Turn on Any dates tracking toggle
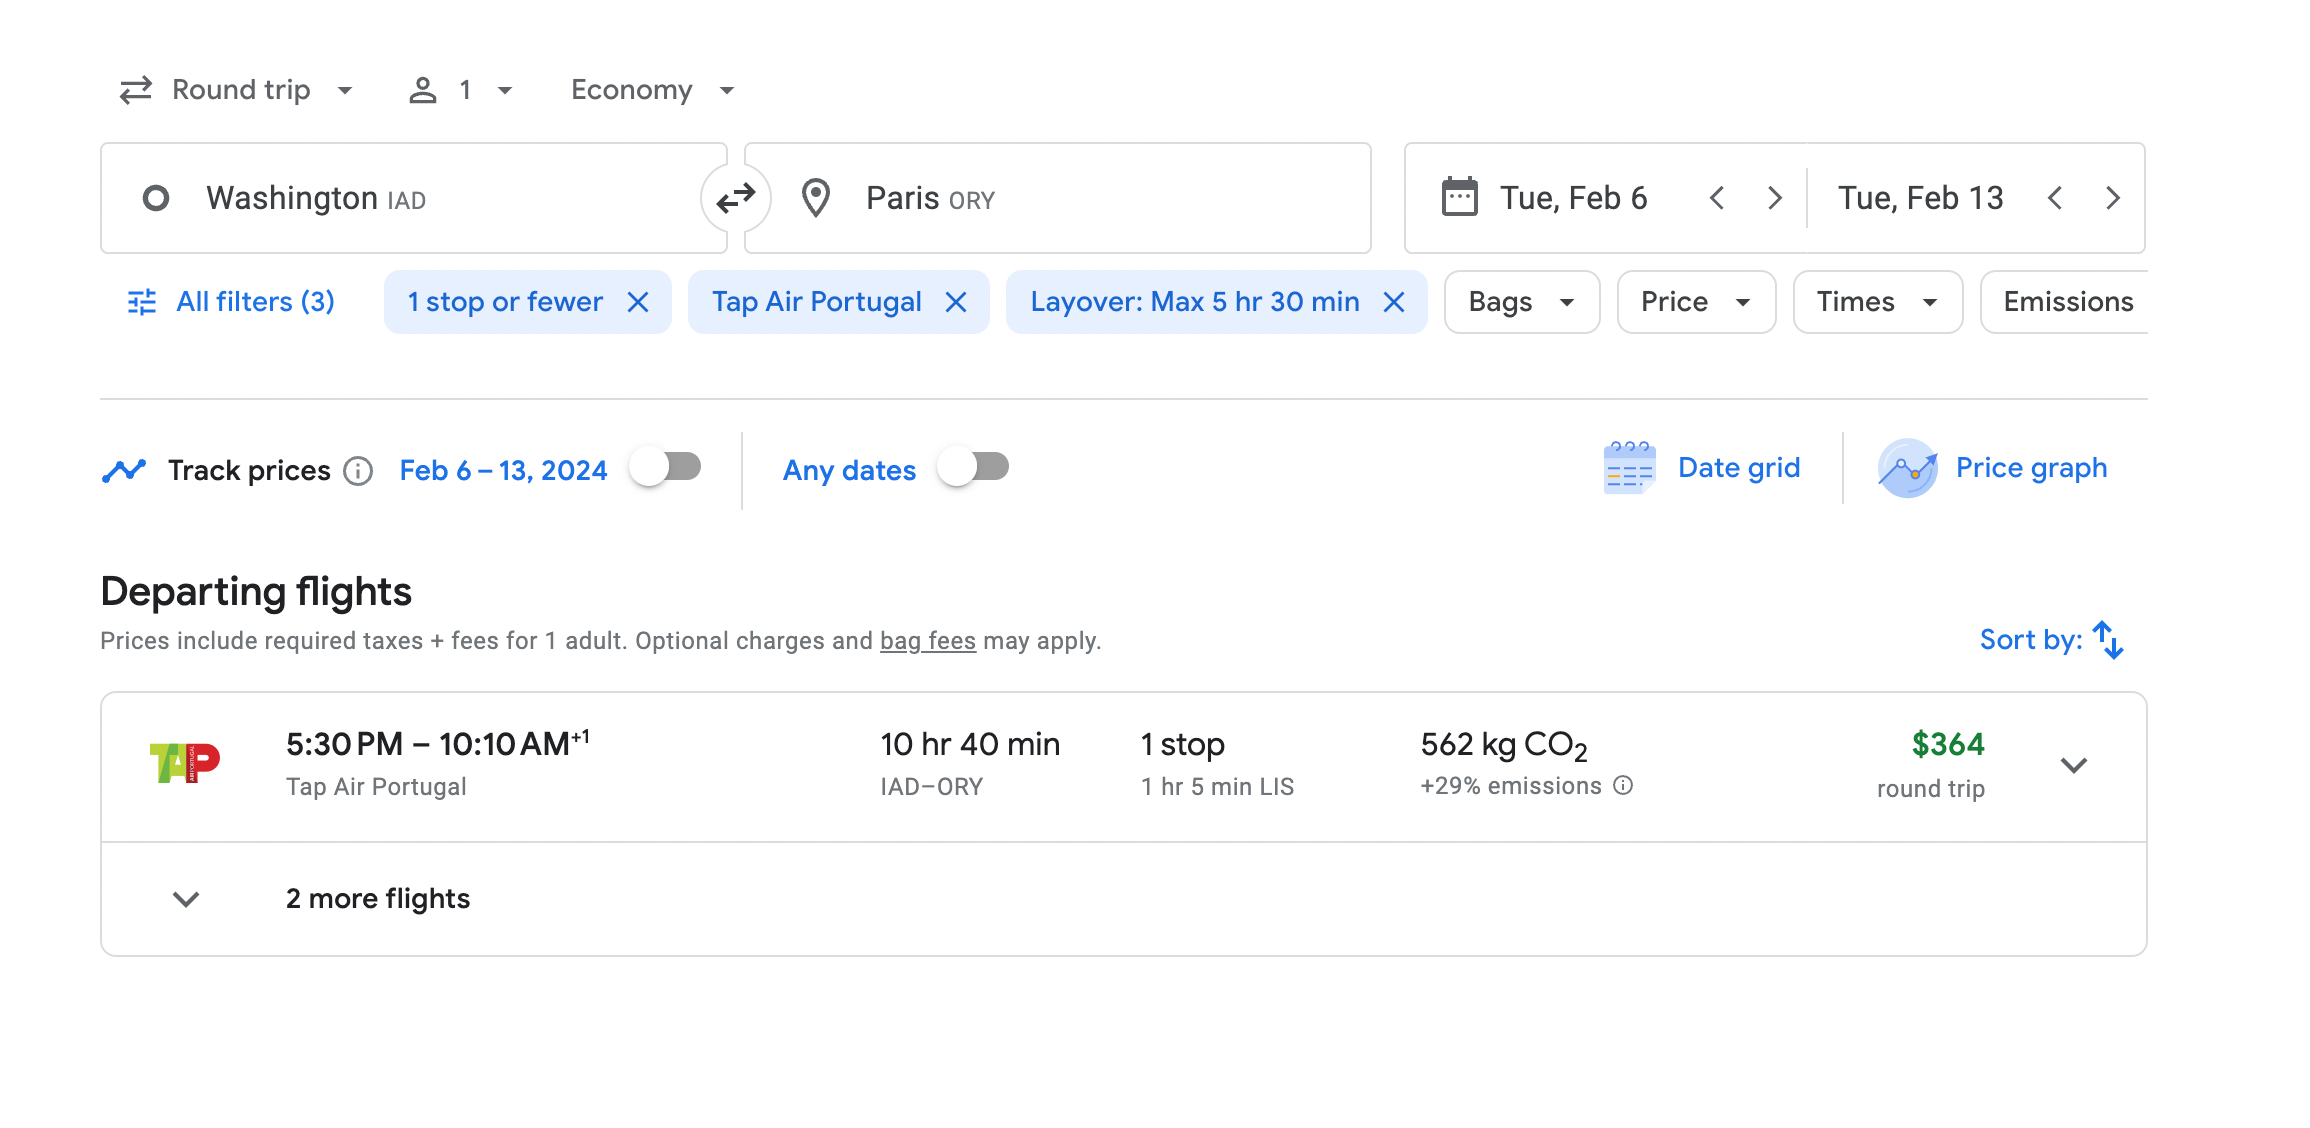Image resolution: width=2310 pixels, height=1128 pixels. [x=974, y=467]
